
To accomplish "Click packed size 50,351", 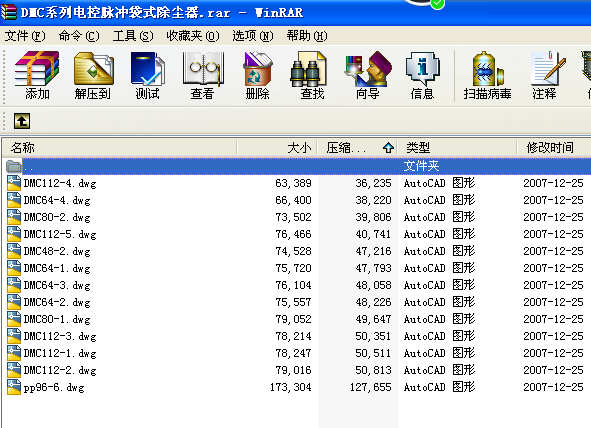I will pos(373,336).
